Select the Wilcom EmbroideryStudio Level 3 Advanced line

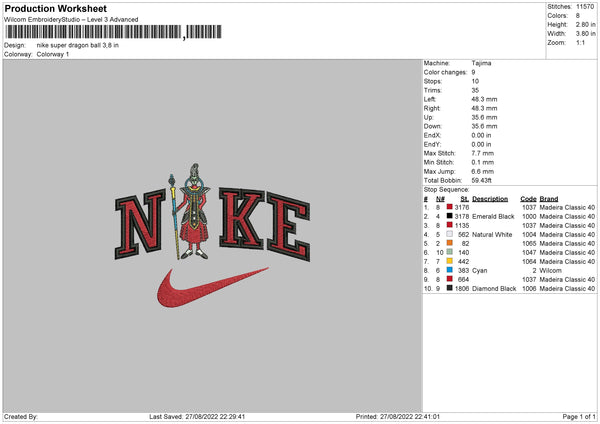point(71,20)
